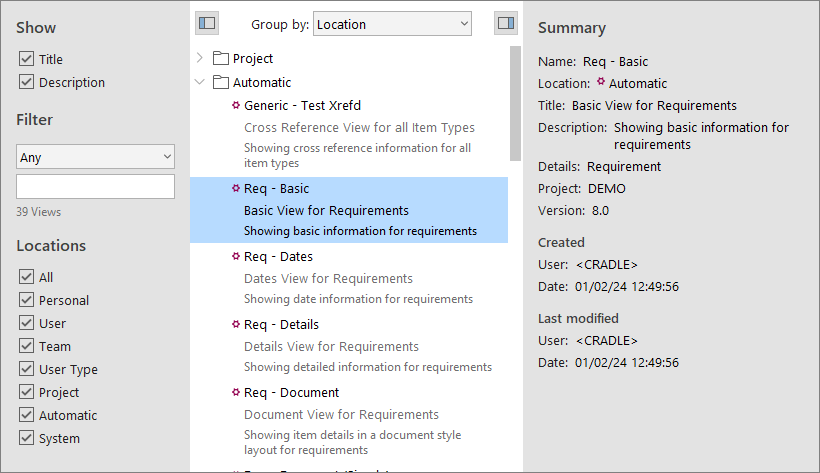Open the Filter Any dropdown
The height and width of the screenshot is (473, 820).
95,157
